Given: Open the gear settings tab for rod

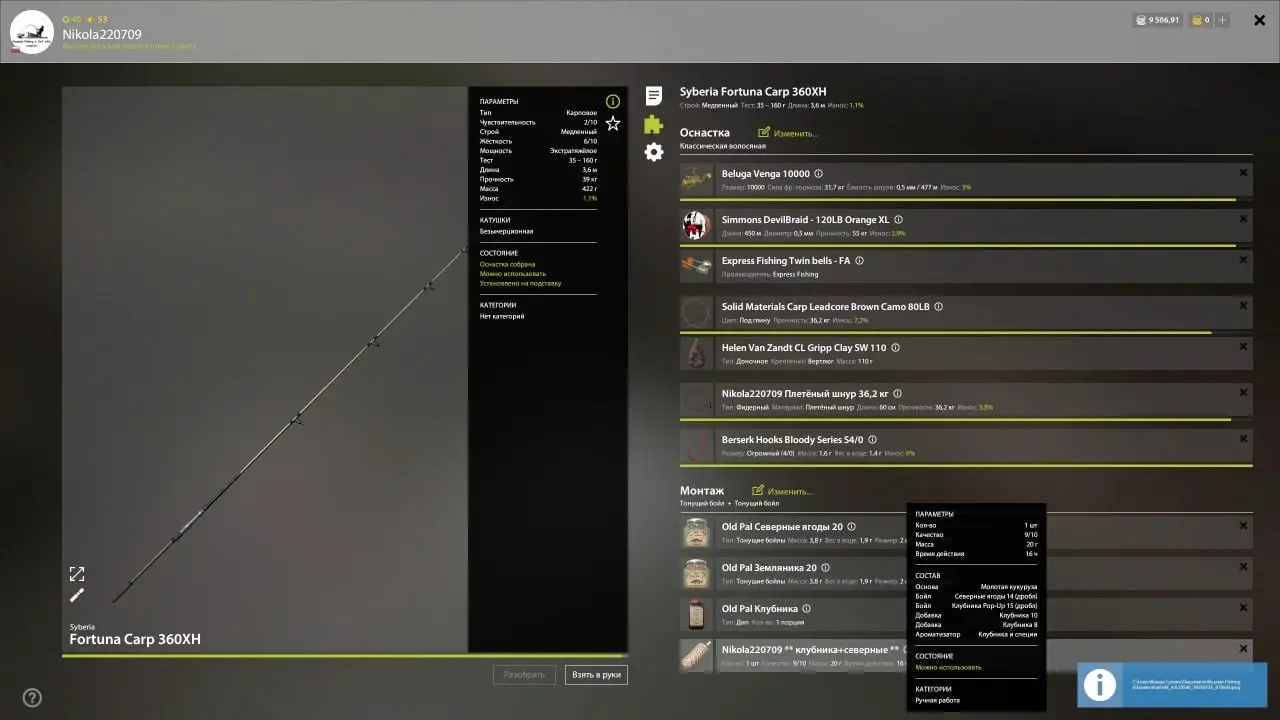Looking at the screenshot, I should [653, 152].
